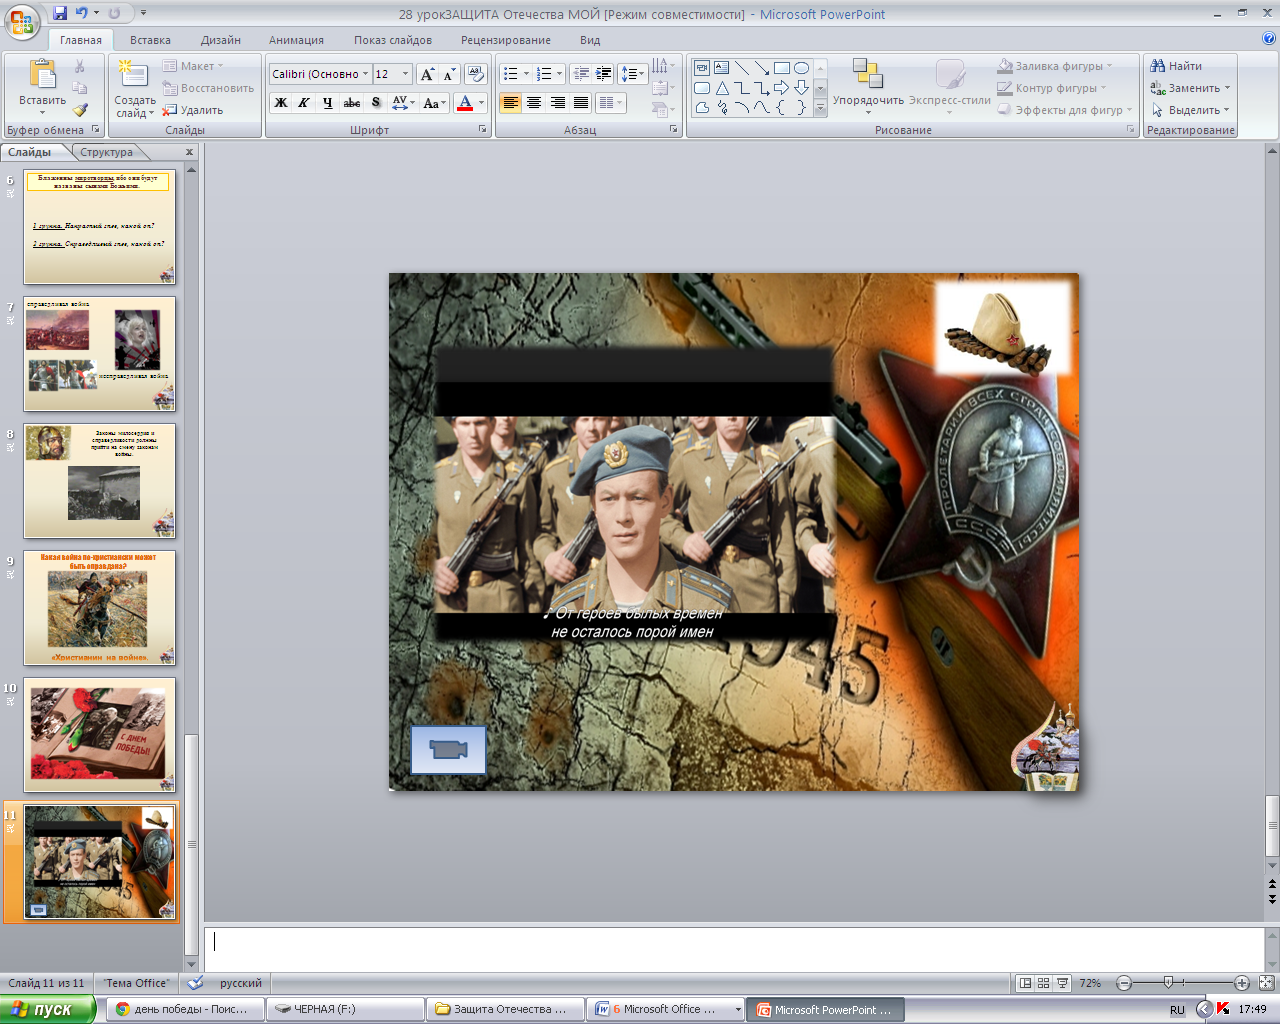Viewport: 1280px width, 1024px height.
Task: Open Заменить dropdown arrow
Action: coord(1228,88)
